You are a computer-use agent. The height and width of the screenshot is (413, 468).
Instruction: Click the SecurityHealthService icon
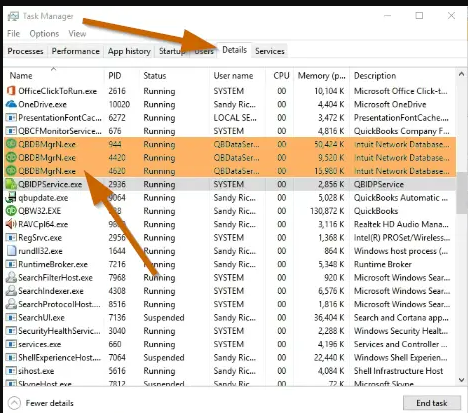click(x=11, y=331)
